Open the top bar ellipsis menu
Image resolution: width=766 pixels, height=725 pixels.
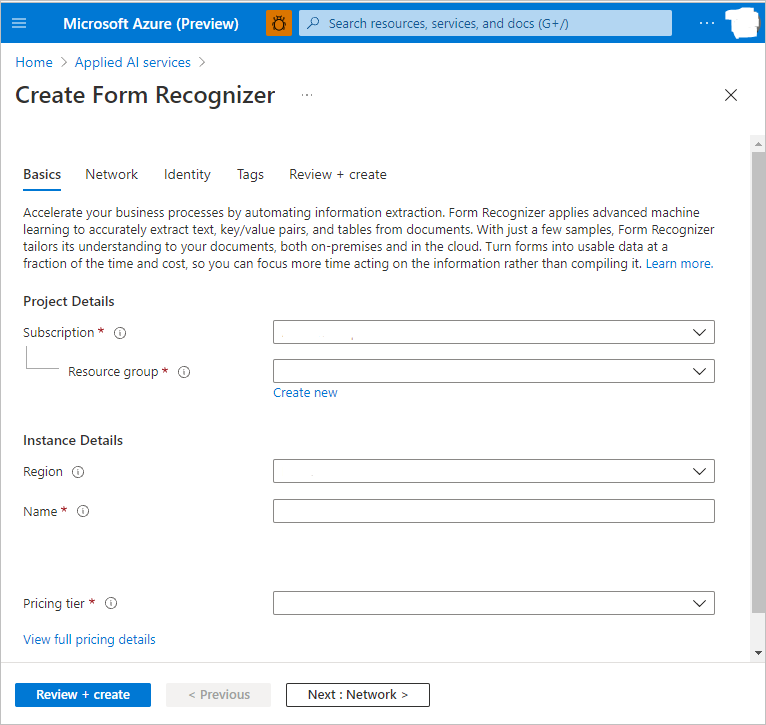(707, 23)
